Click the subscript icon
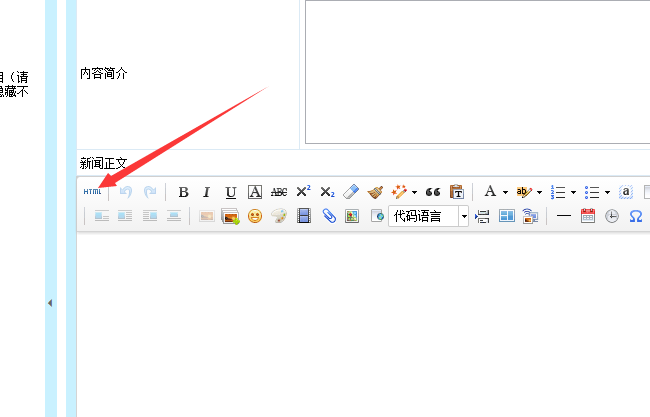The image size is (650, 417). 327,192
